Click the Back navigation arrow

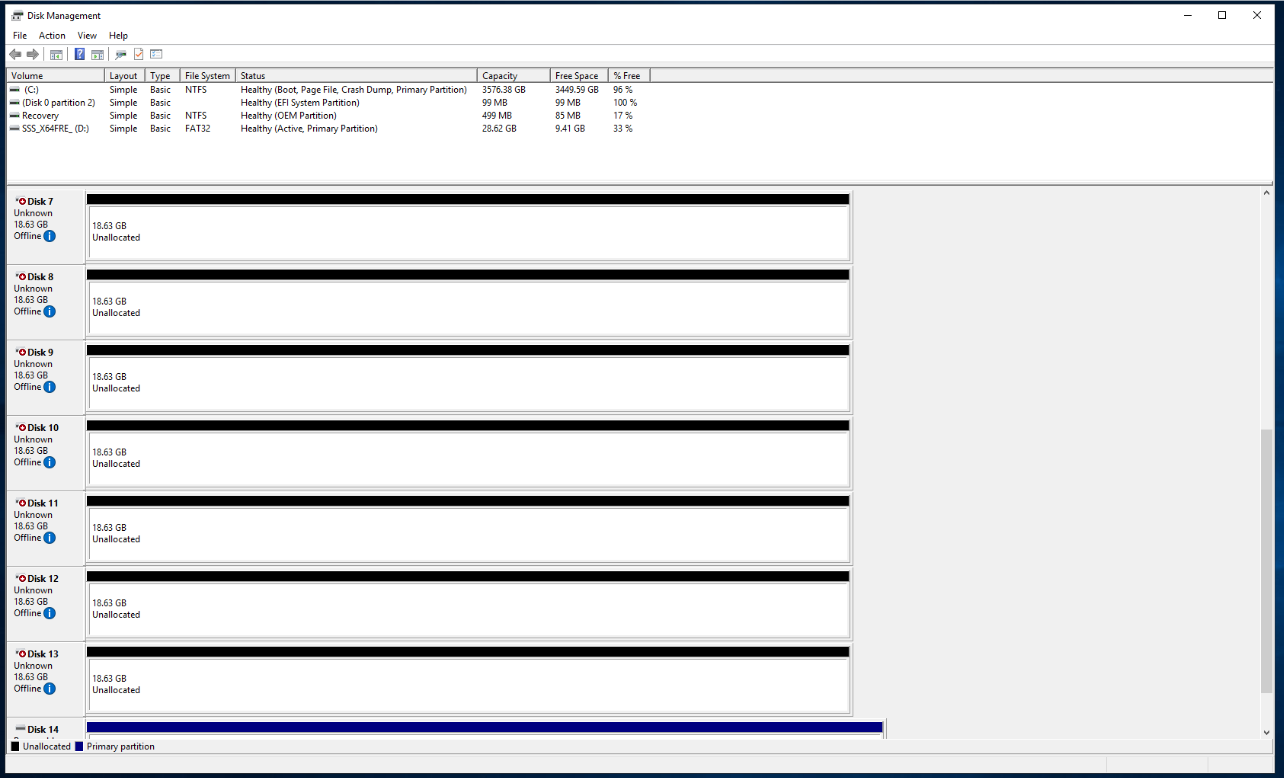16,54
